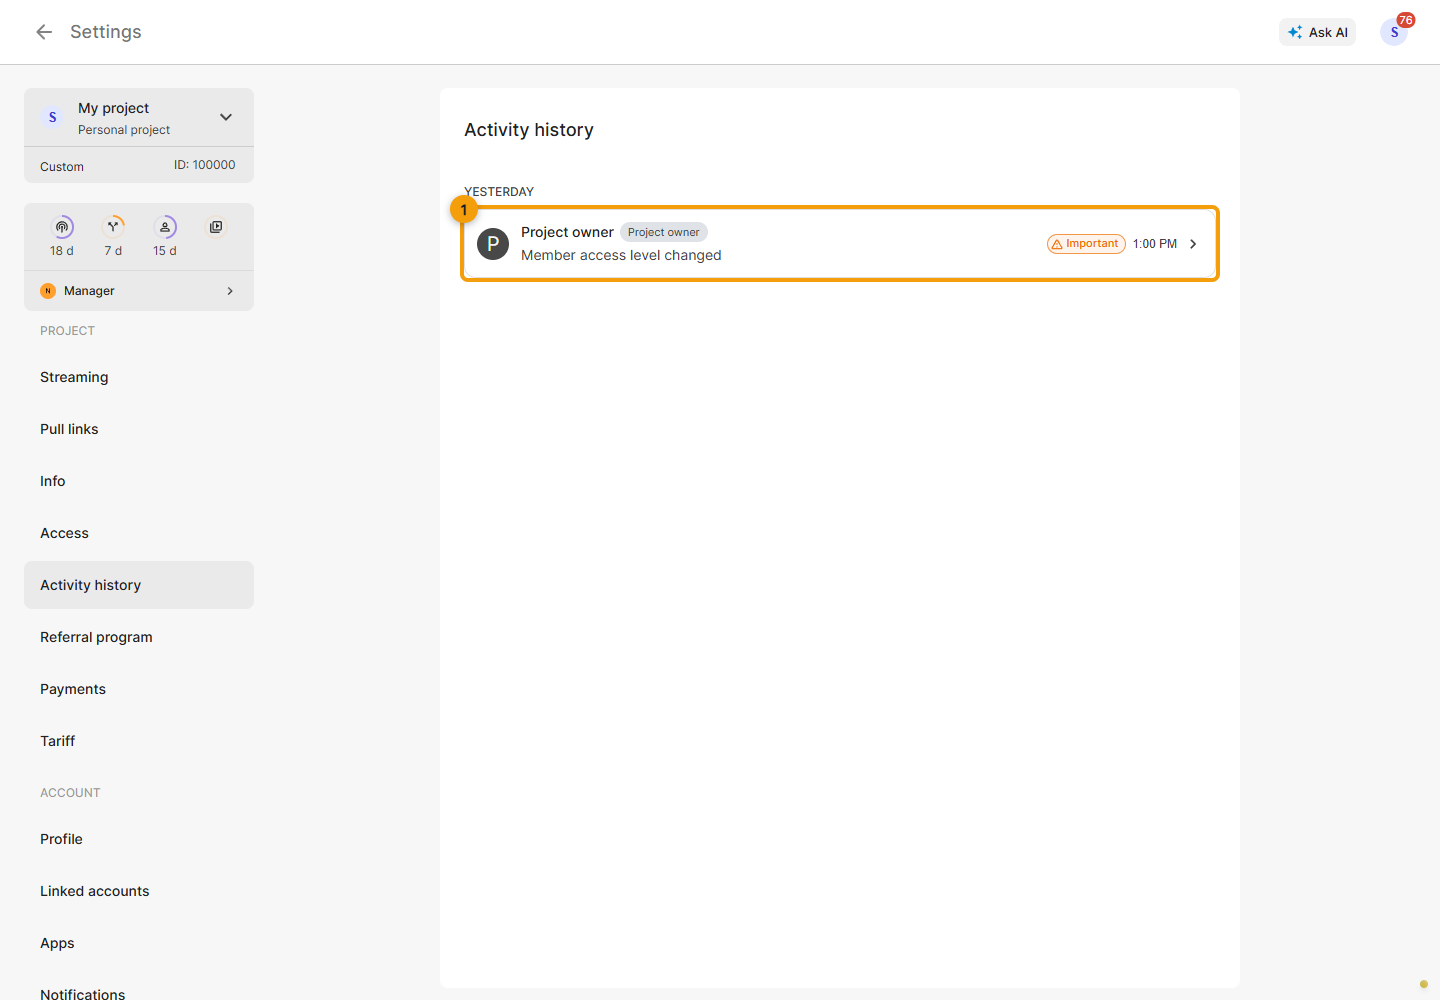Click the '1:00 PM' timestamp

(x=1155, y=244)
